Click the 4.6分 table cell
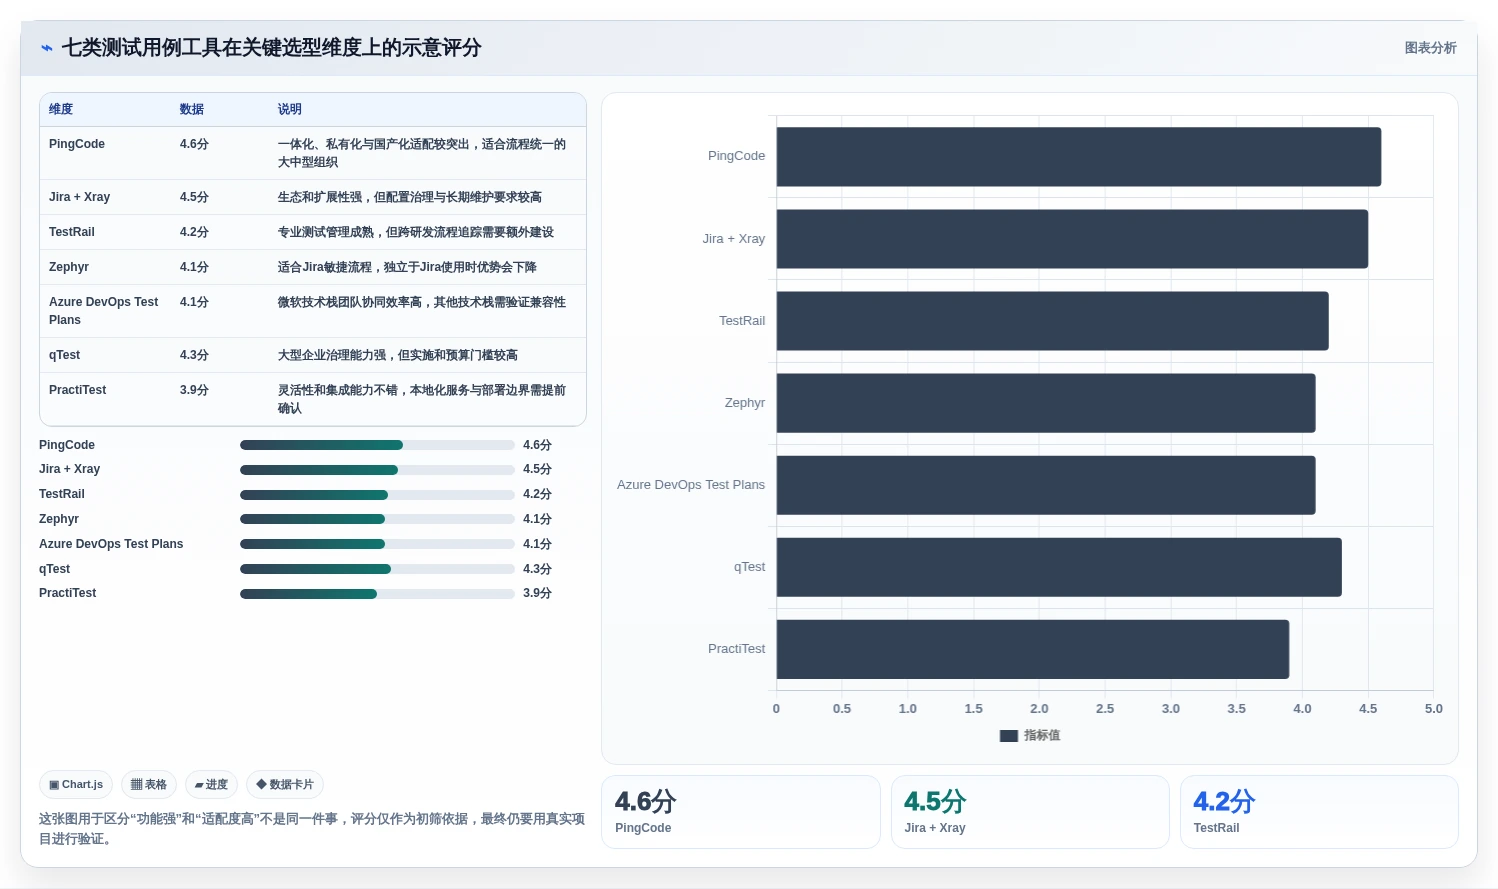The image size is (1498, 889). 194,144
